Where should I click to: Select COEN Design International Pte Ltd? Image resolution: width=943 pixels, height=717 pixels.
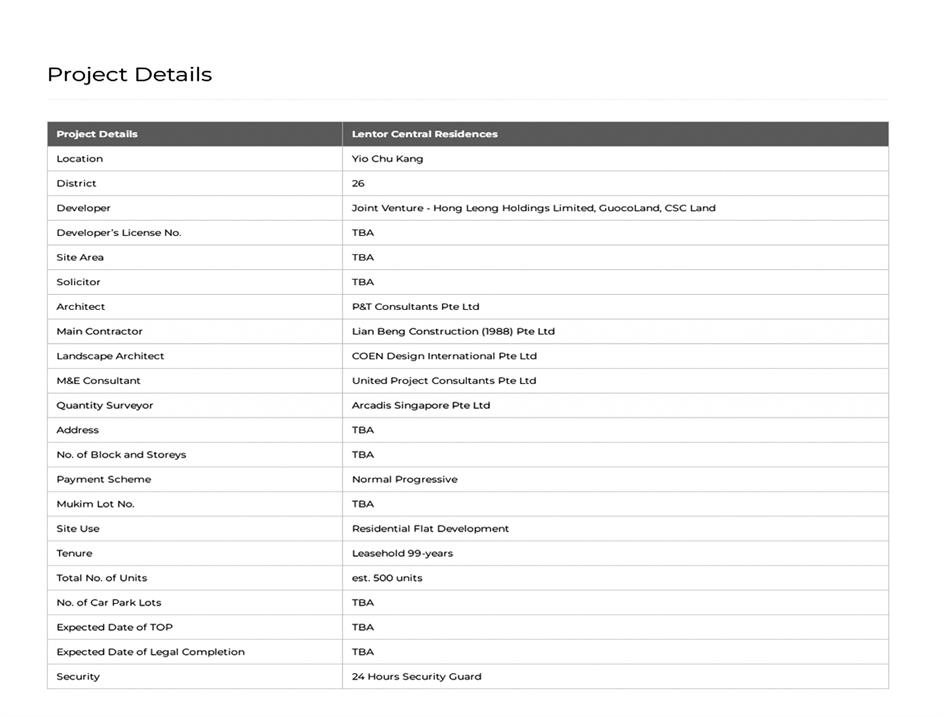[x=444, y=356]
